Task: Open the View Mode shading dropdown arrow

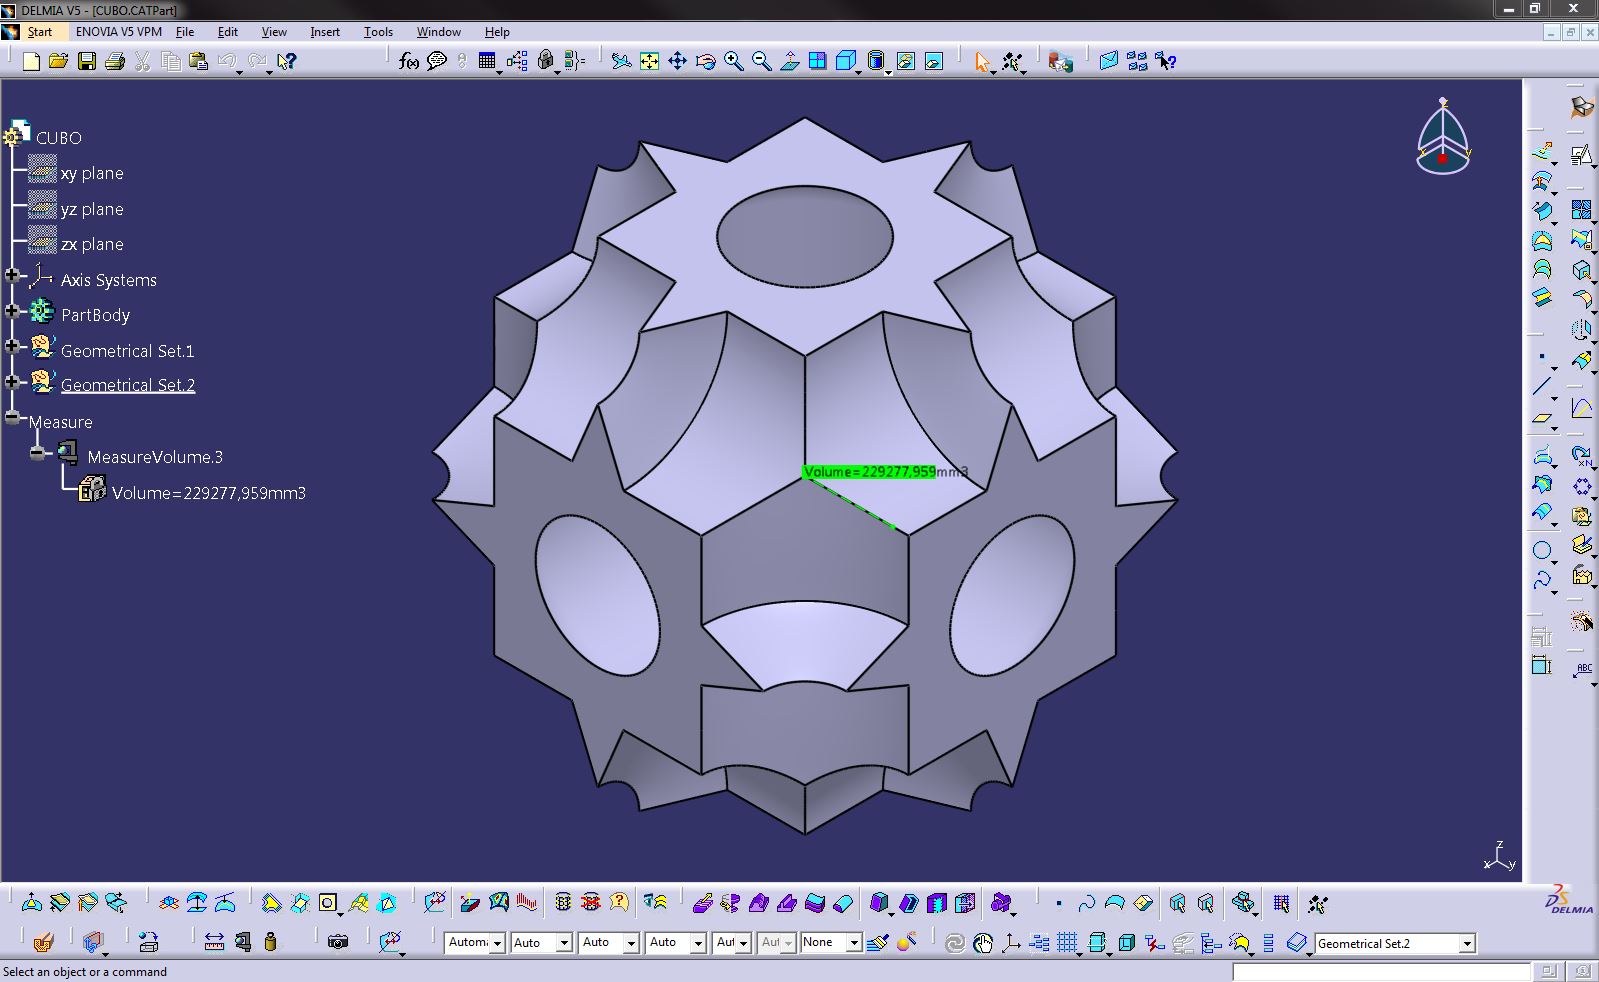Action: pos(887,72)
